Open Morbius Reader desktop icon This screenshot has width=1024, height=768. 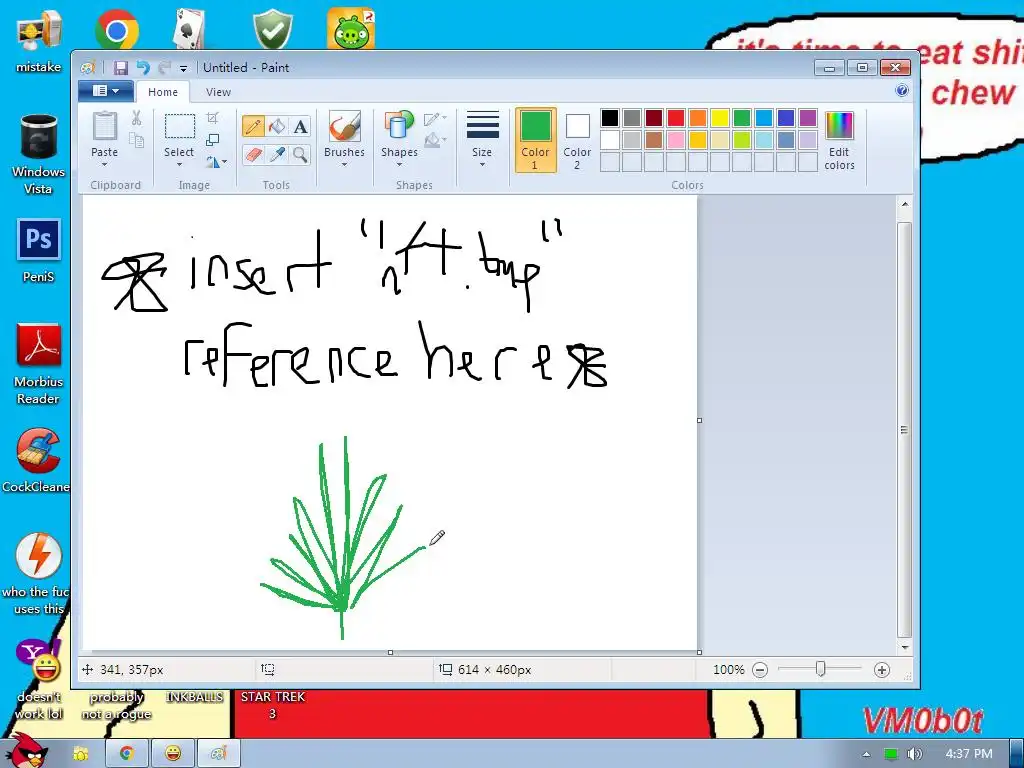tap(39, 345)
